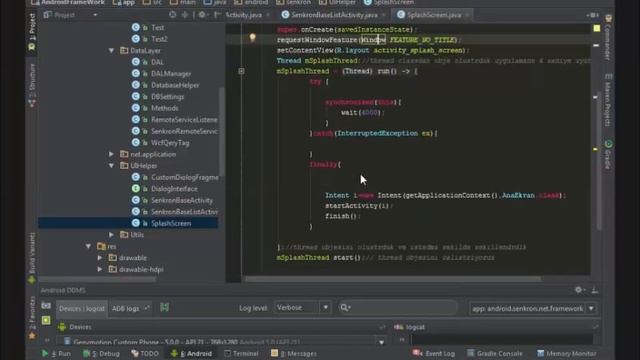Click the Devices panel header
The image size is (640, 360).
[x=220, y=327]
